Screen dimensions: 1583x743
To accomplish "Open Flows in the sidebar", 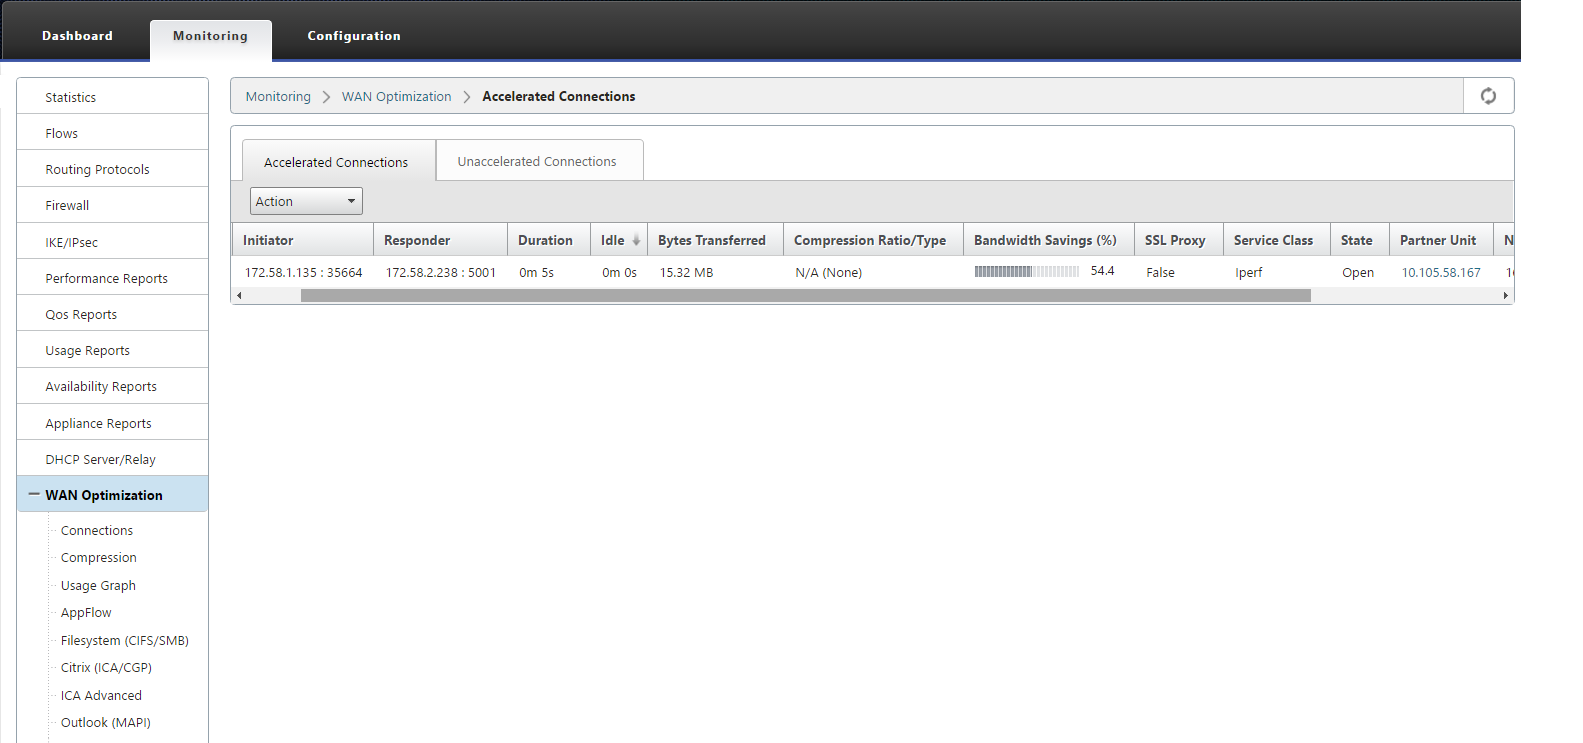I will click(112, 133).
